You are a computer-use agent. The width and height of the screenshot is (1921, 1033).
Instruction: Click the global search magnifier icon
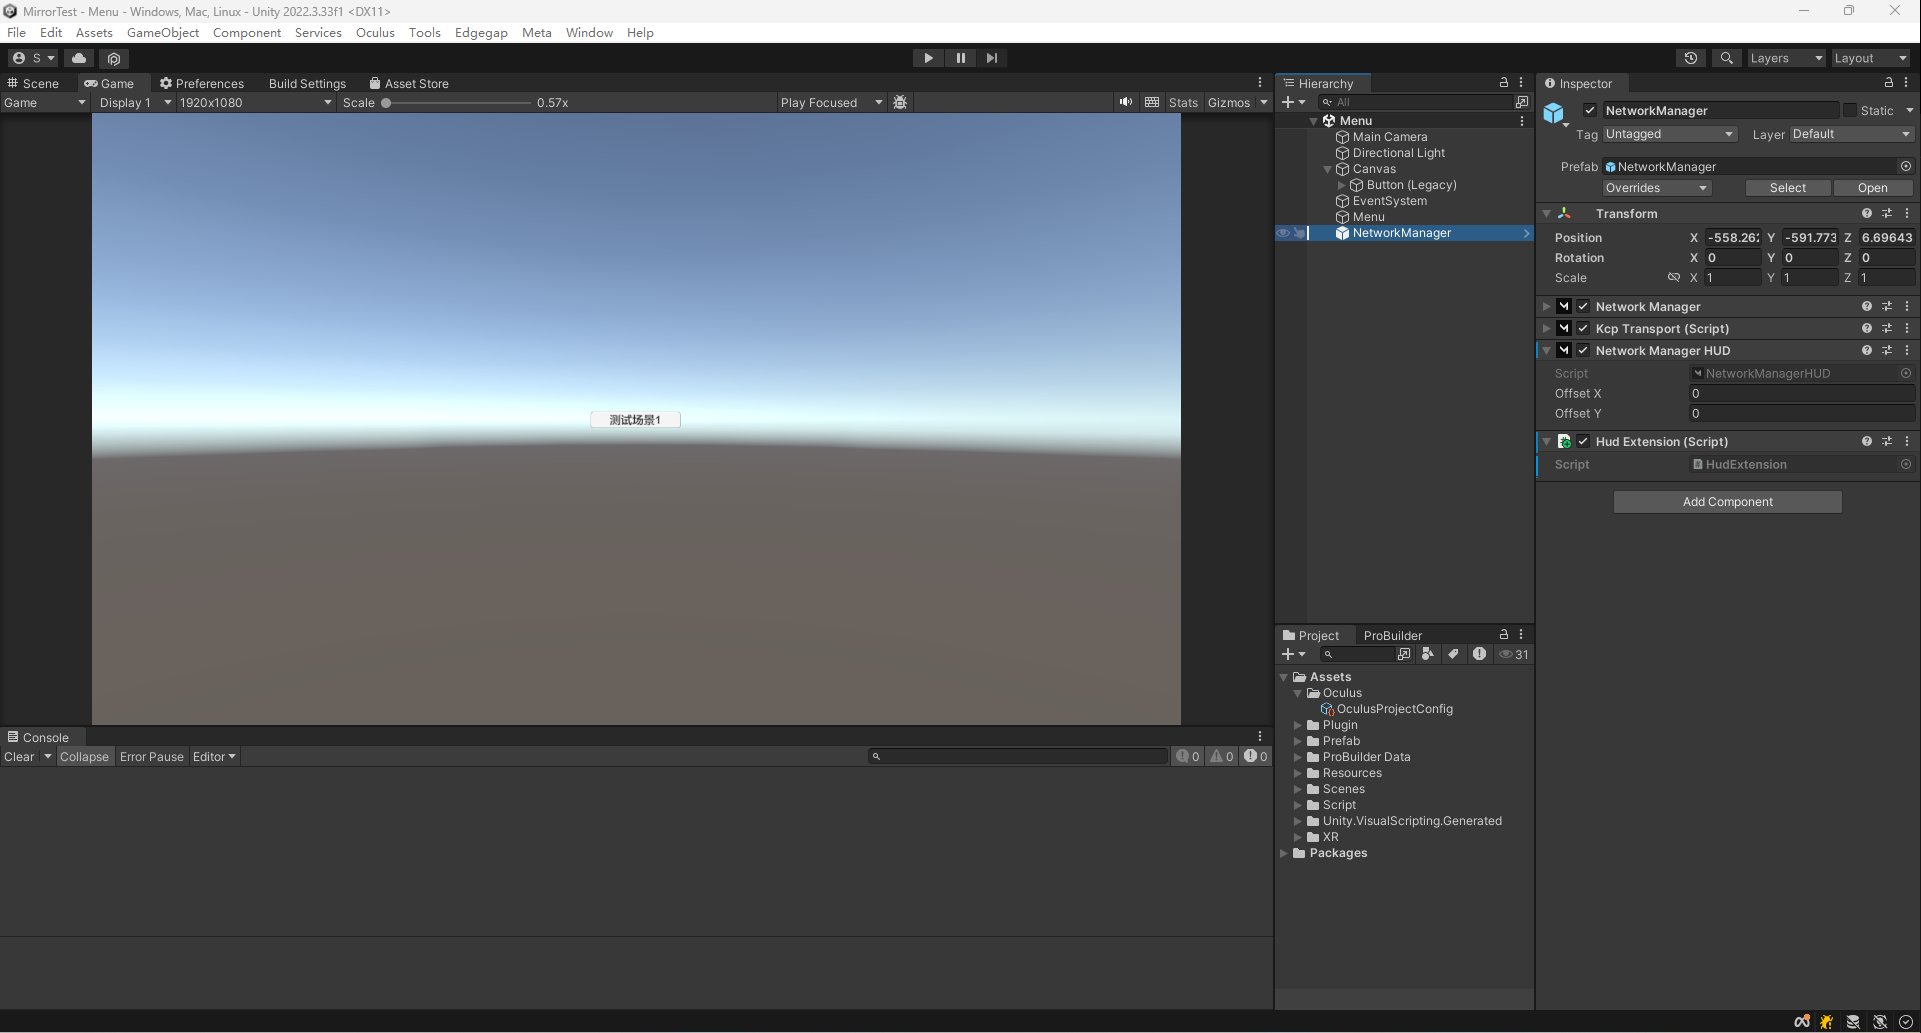[1726, 58]
